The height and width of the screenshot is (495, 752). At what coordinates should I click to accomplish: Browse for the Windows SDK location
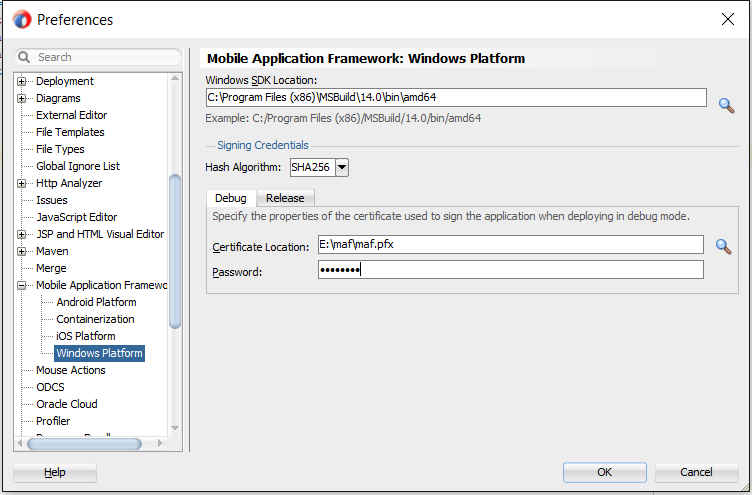tap(727, 105)
